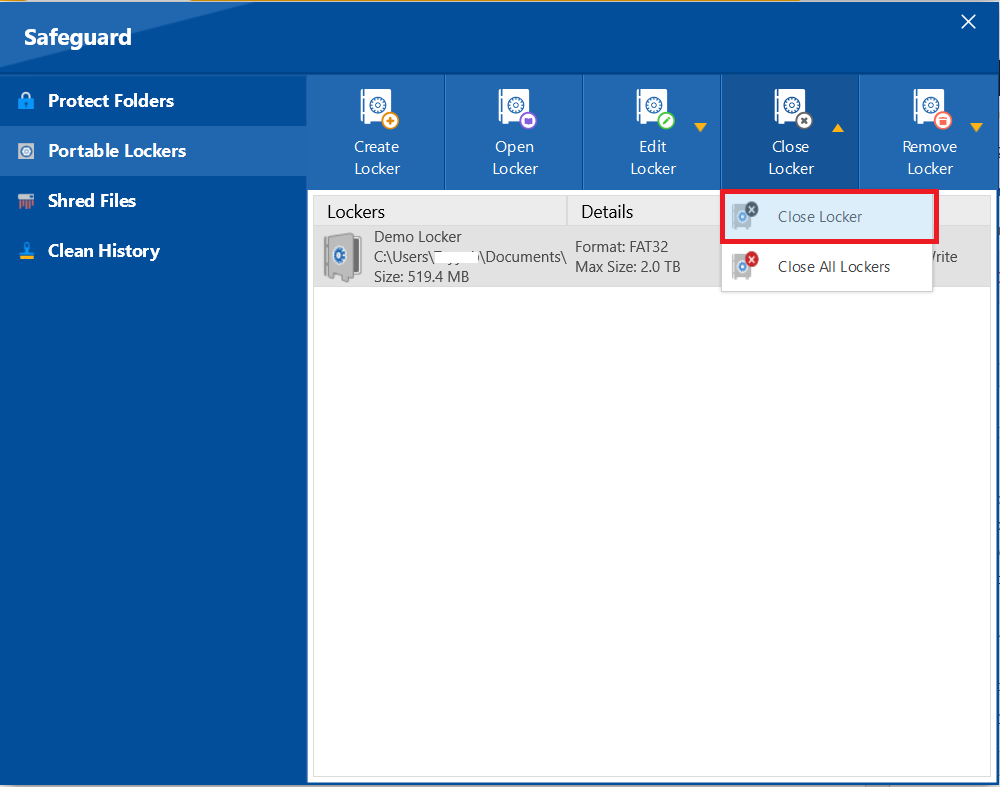Choose Close All Lockers menu entry
1000x787 pixels.
tap(827, 267)
